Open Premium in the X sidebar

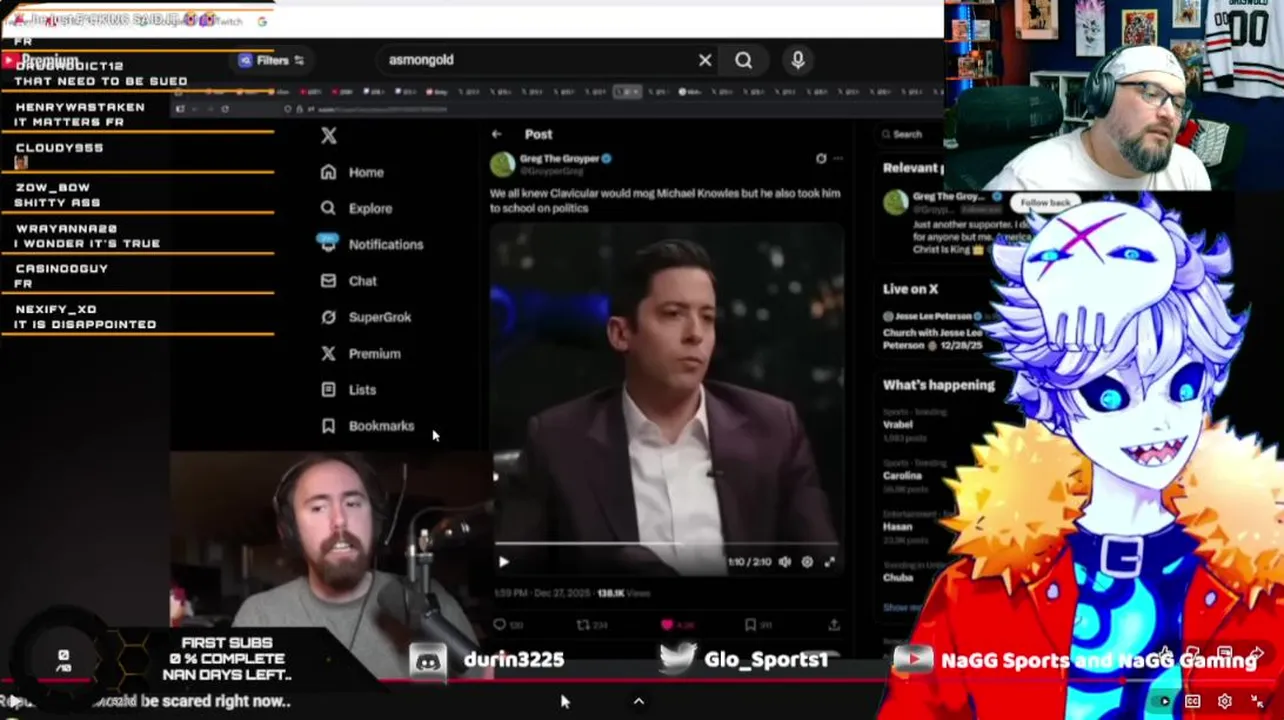pos(361,354)
